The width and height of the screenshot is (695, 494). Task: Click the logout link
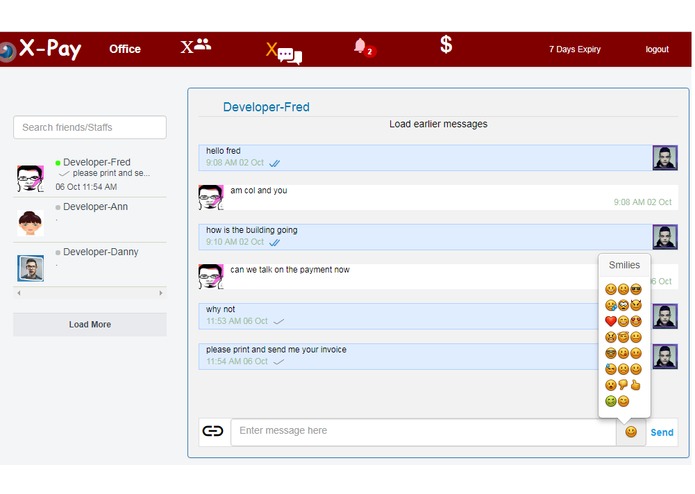[657, 49]
